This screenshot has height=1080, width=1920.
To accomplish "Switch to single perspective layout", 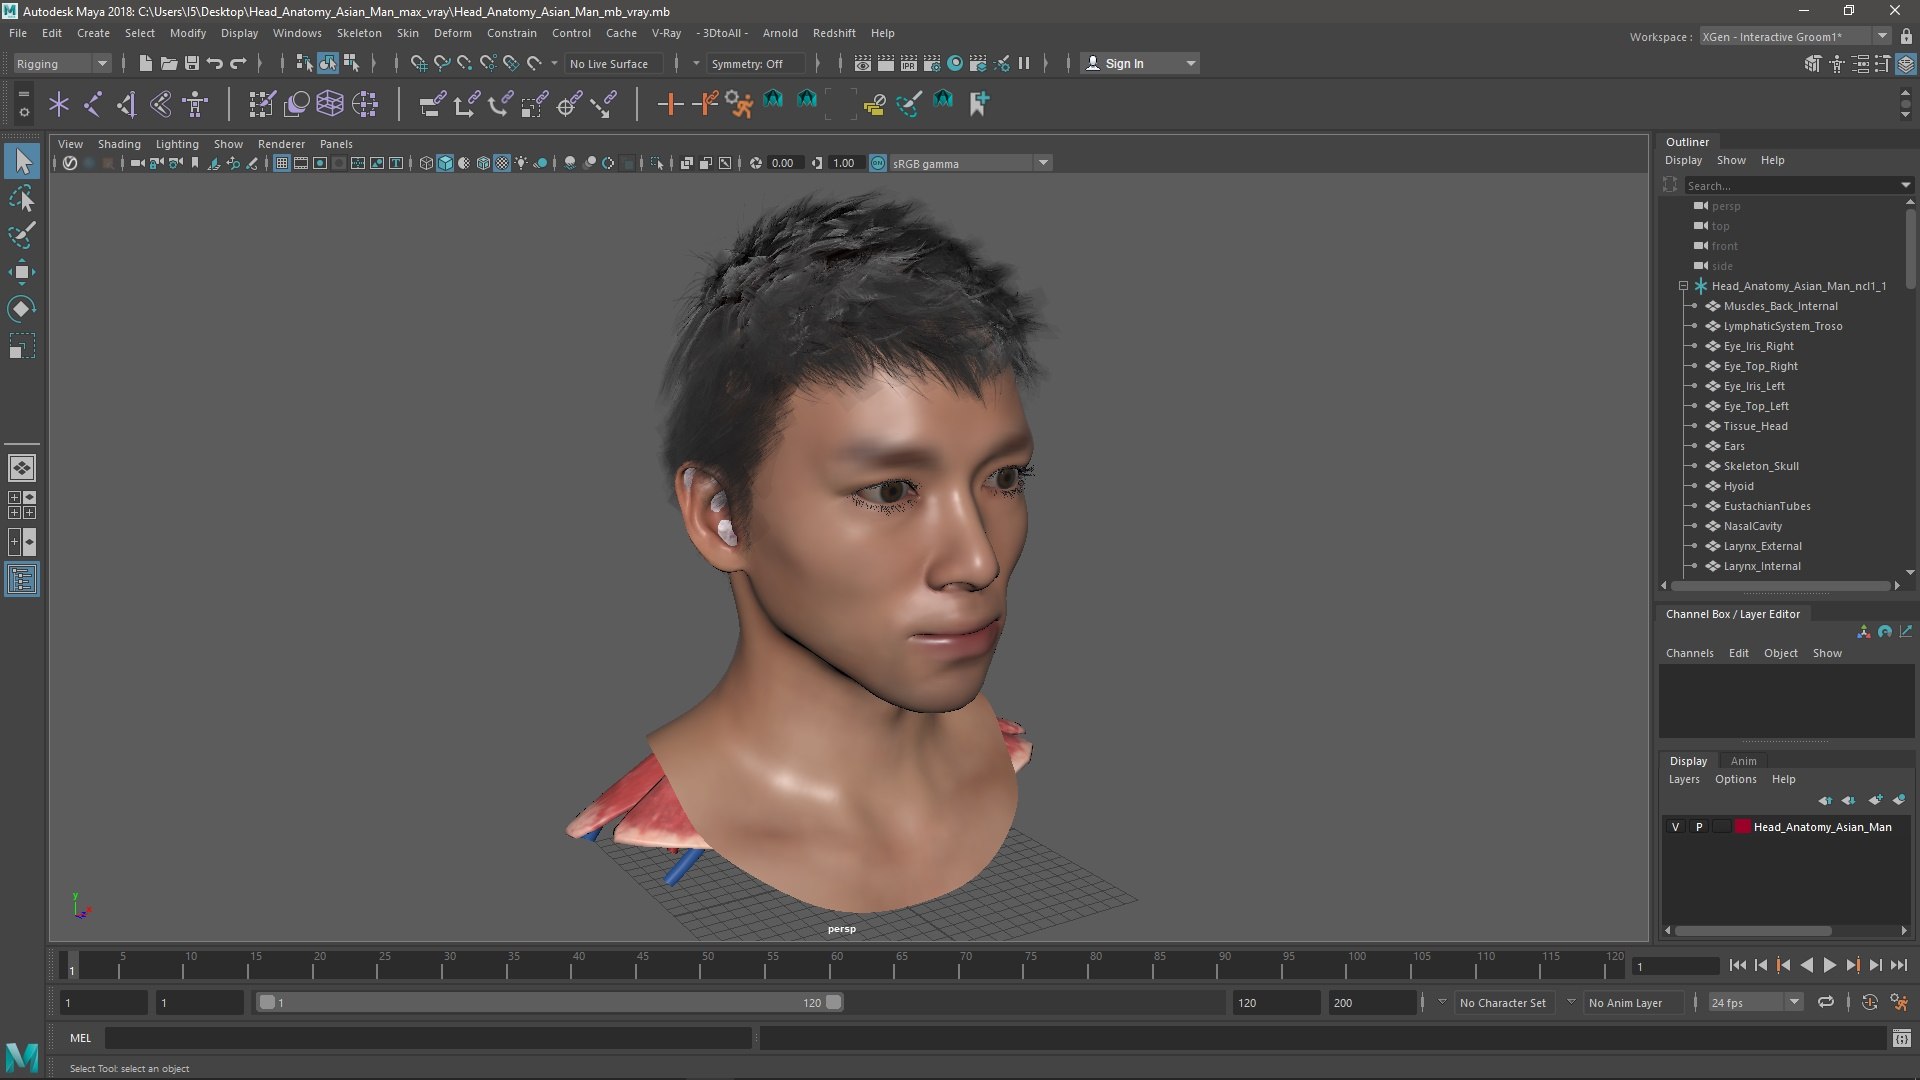I will pos(22,467).
